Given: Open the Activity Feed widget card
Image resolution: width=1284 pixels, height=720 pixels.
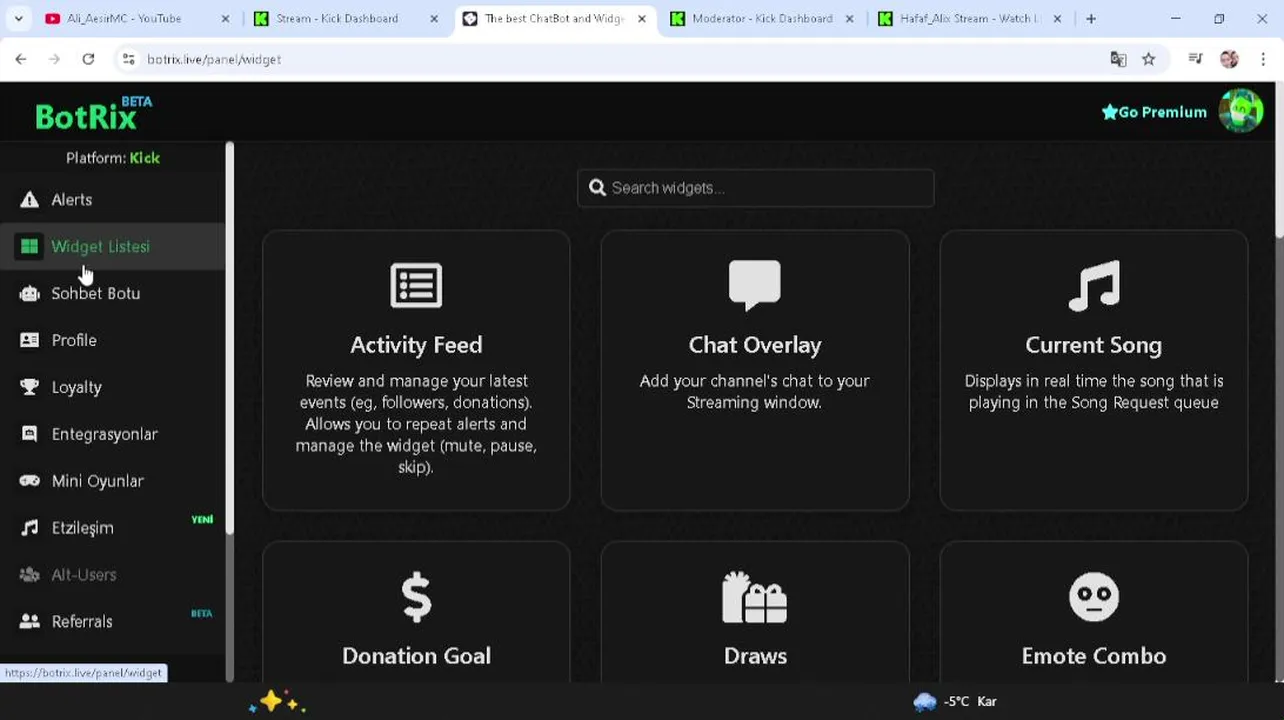Looking at the screenshot, I should [x=416, y=371].
